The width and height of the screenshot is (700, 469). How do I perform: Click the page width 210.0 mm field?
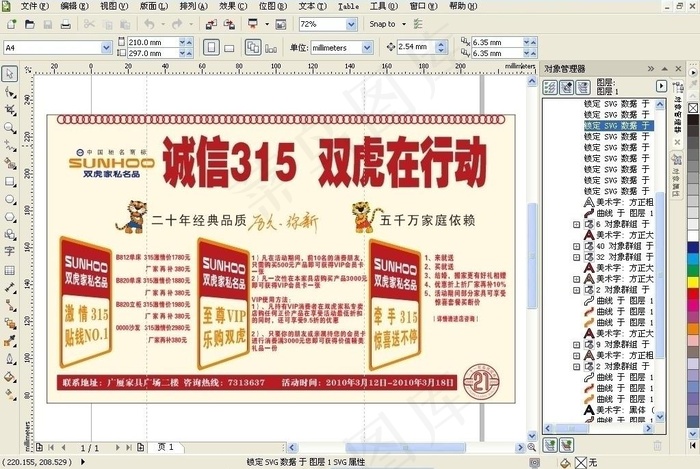(153, 42)
